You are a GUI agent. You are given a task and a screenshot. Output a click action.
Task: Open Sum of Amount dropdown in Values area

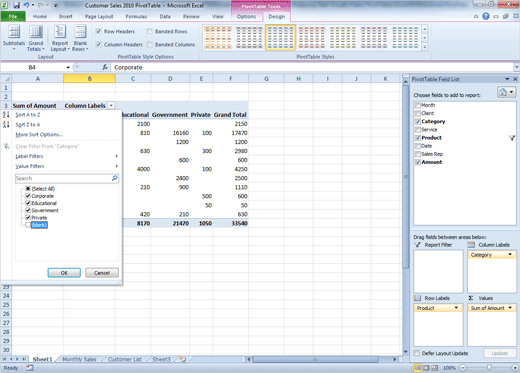[x=510, y=308]
